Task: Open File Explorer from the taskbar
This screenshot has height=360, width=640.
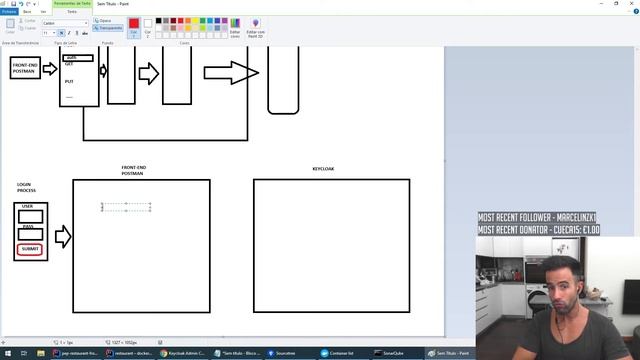Action: [40, 353]
